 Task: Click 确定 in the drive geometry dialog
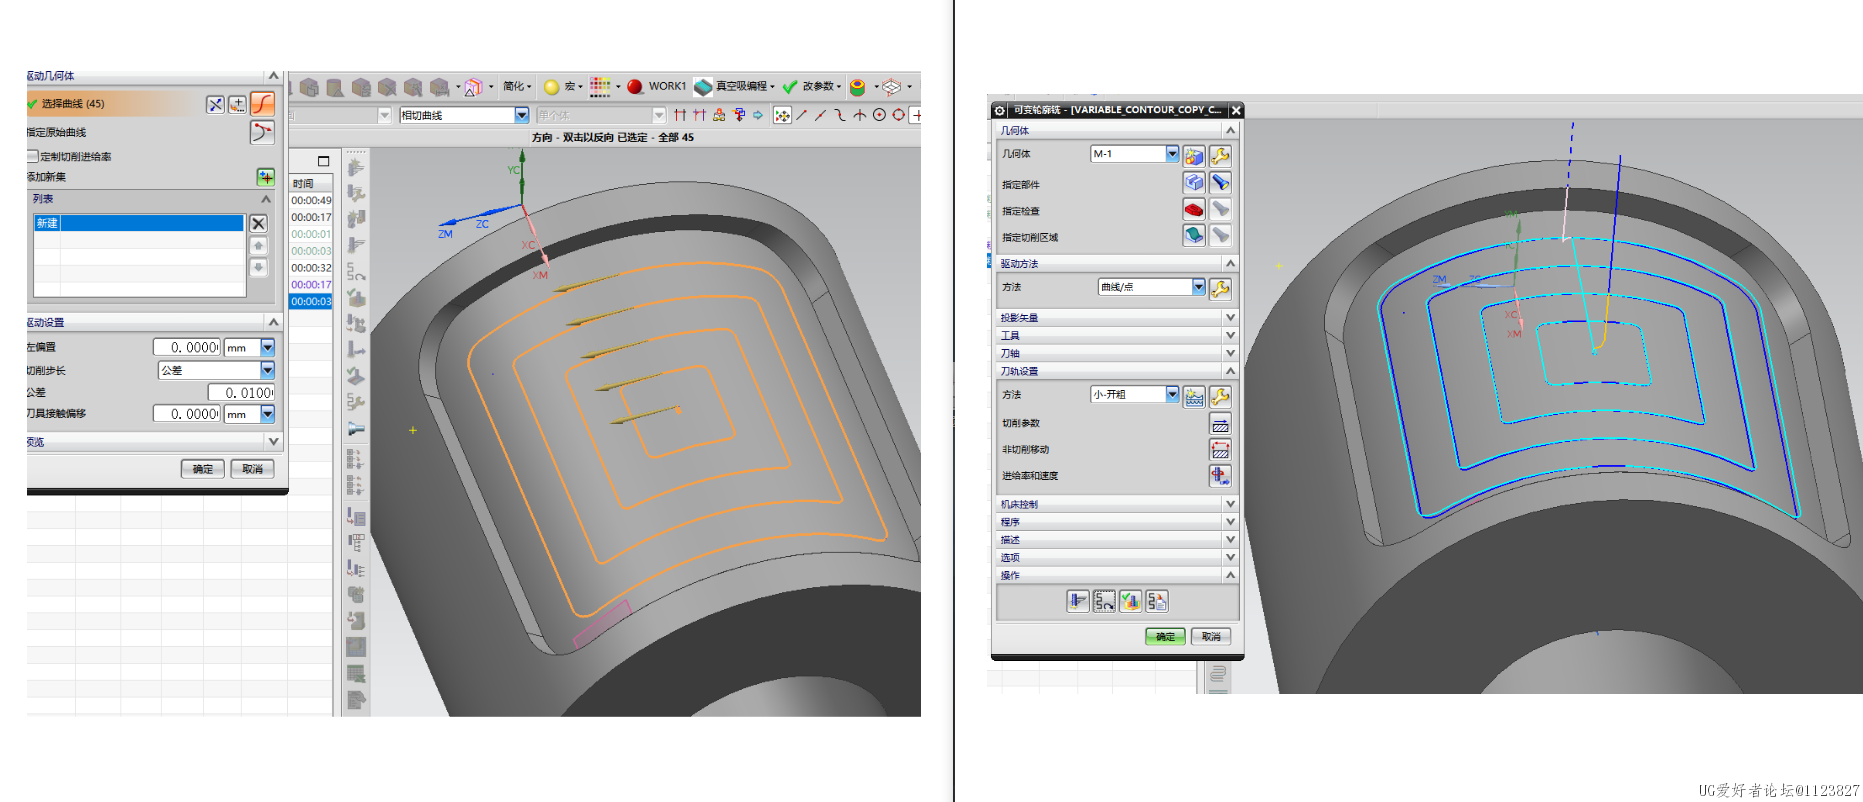tap(202, 469)
